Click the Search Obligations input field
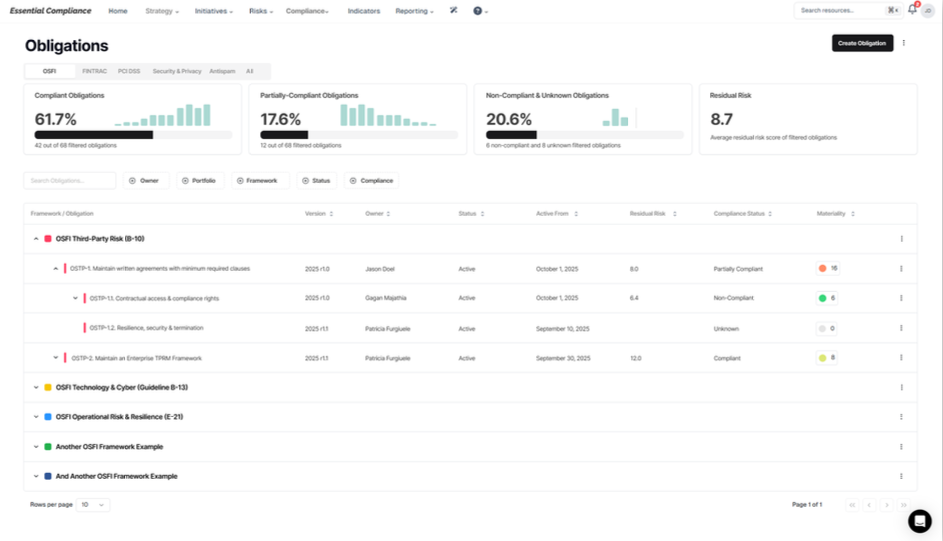The image size is (943, 541). [70, 180]
